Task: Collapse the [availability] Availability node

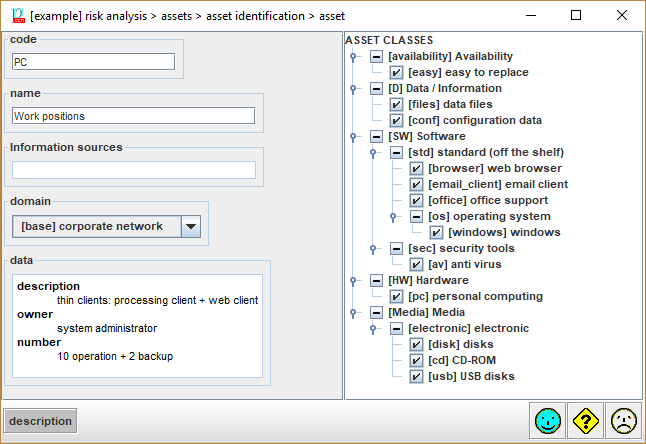Action: (x=376, y=56)
